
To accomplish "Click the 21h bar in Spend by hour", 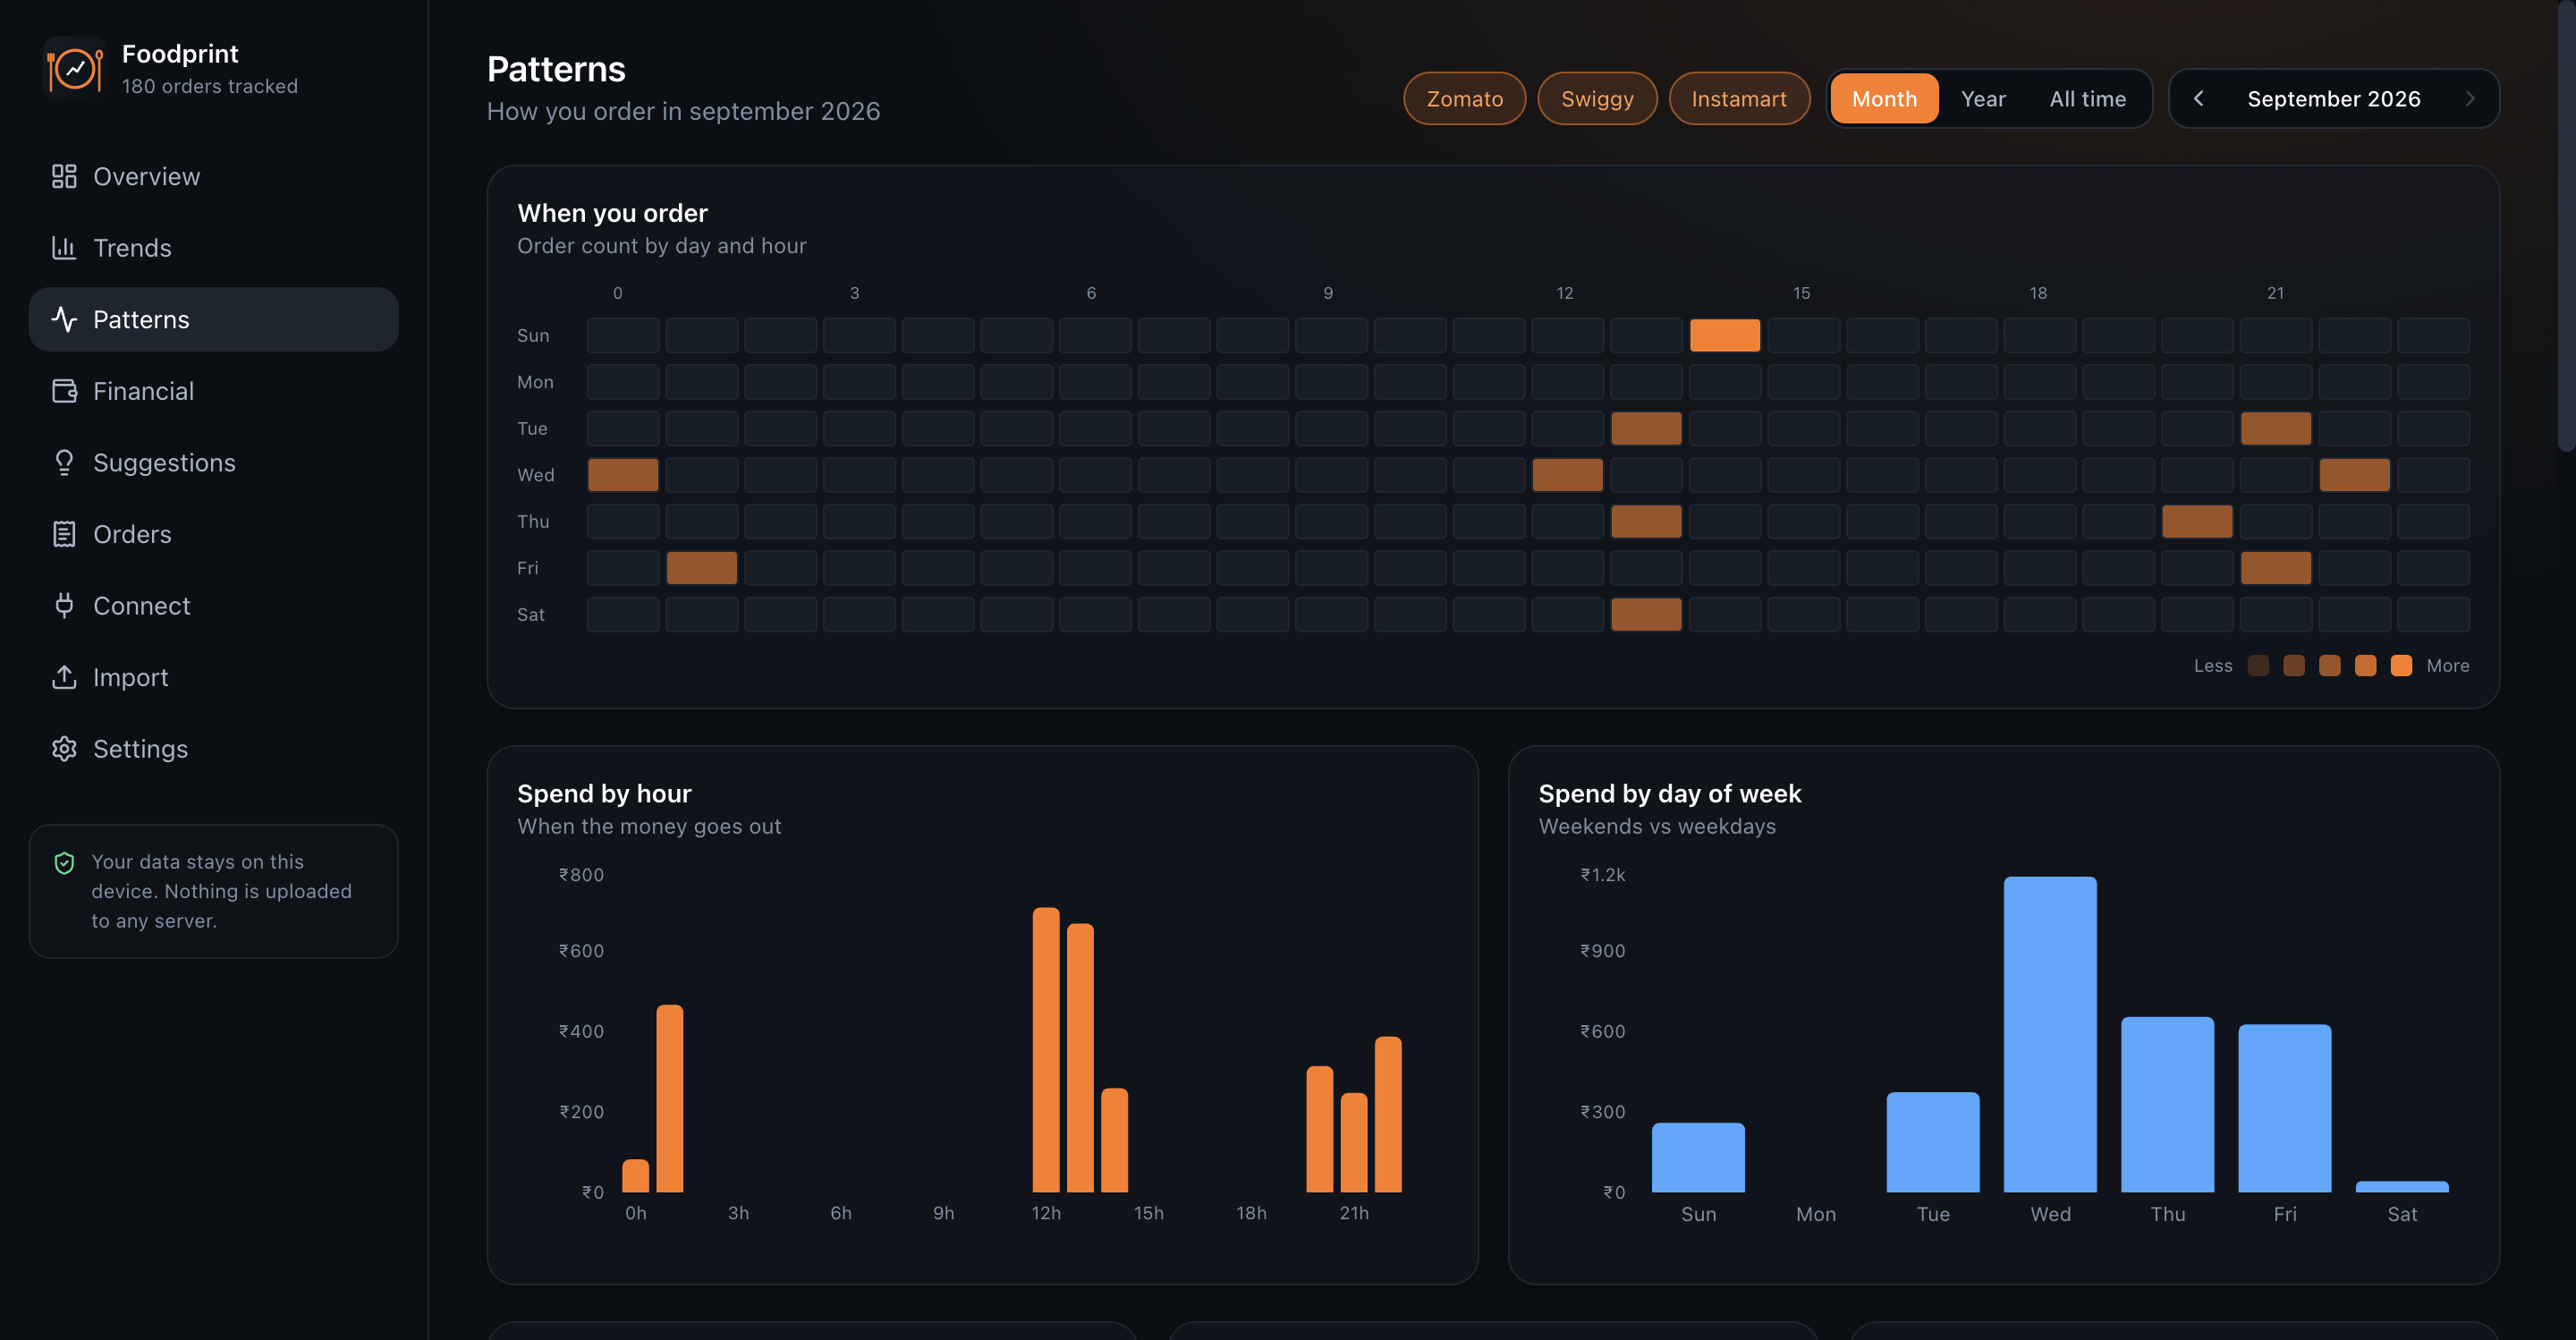I will [1353, 1142].
